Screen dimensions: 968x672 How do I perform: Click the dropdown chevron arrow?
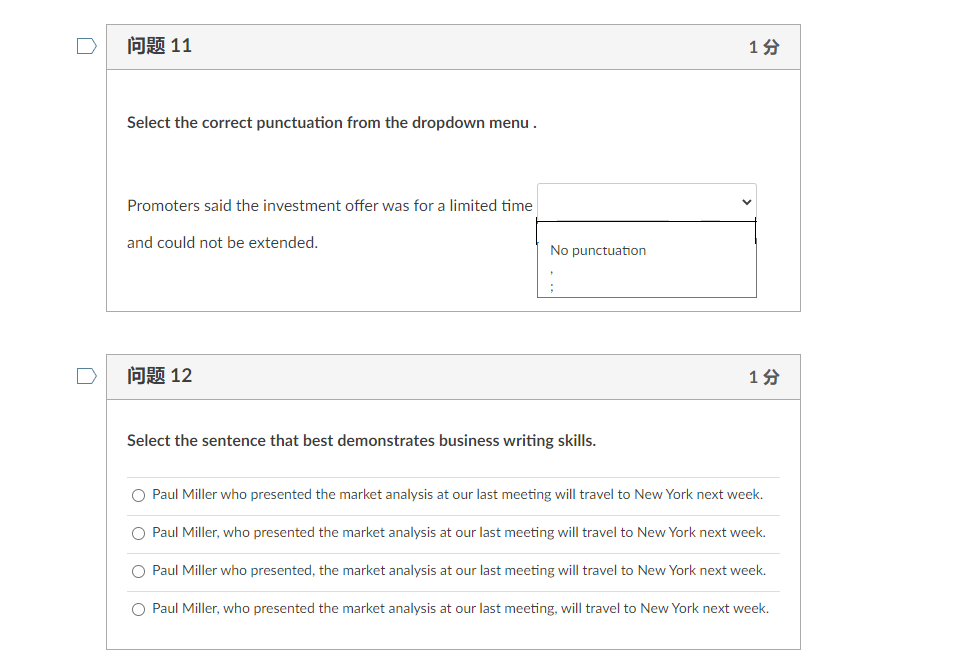(x=745, y=201)
